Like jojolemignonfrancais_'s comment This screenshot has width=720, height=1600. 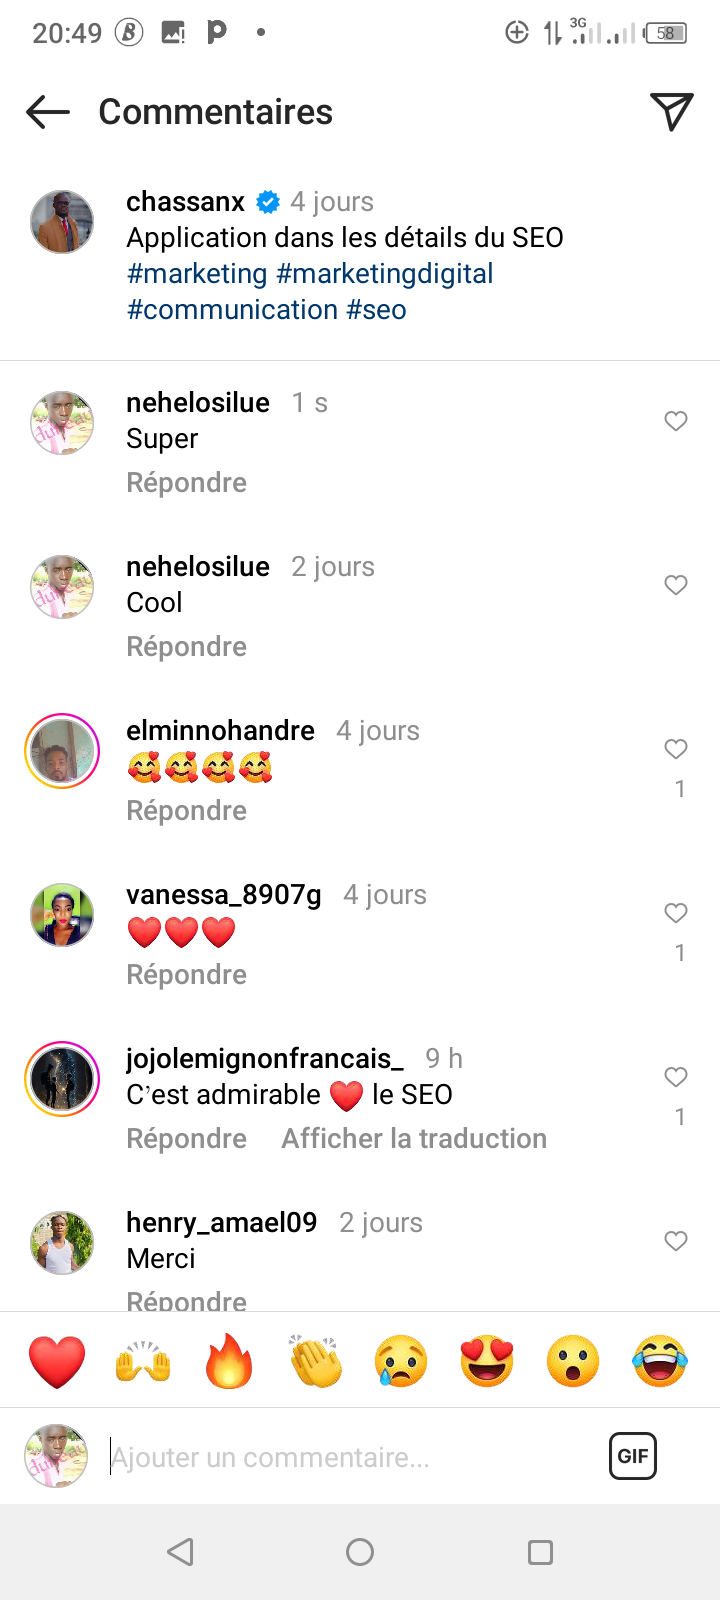point(676,1077)
